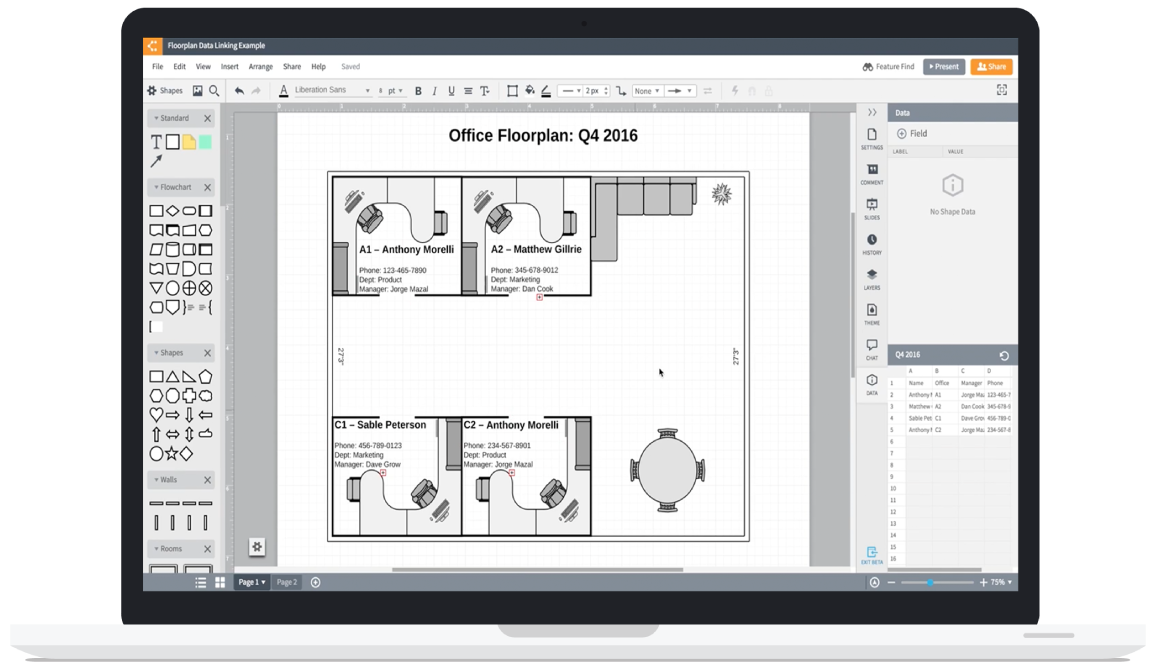This screenshot has height=668, width=1154.
Task: Click the page grid view icon
Action: coord(220,583)
